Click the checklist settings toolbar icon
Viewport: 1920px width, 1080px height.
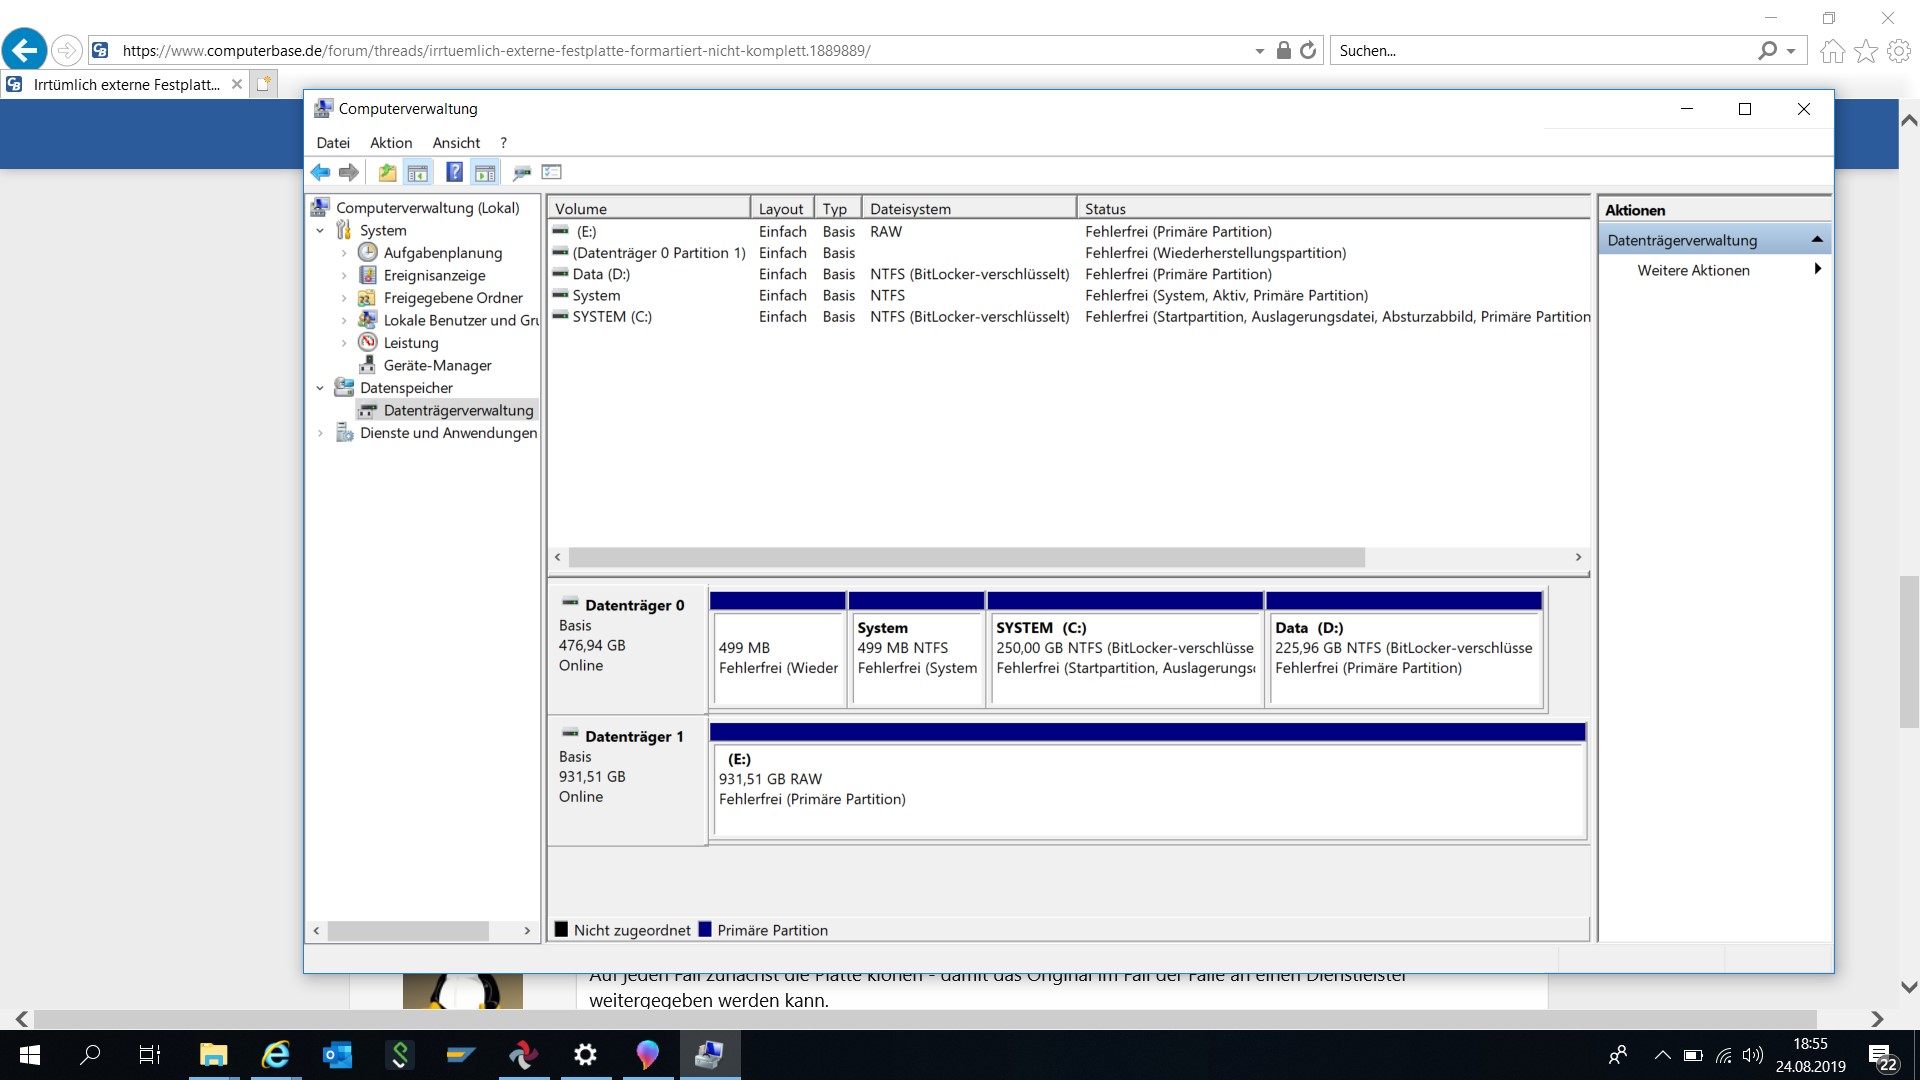(552, 172)
